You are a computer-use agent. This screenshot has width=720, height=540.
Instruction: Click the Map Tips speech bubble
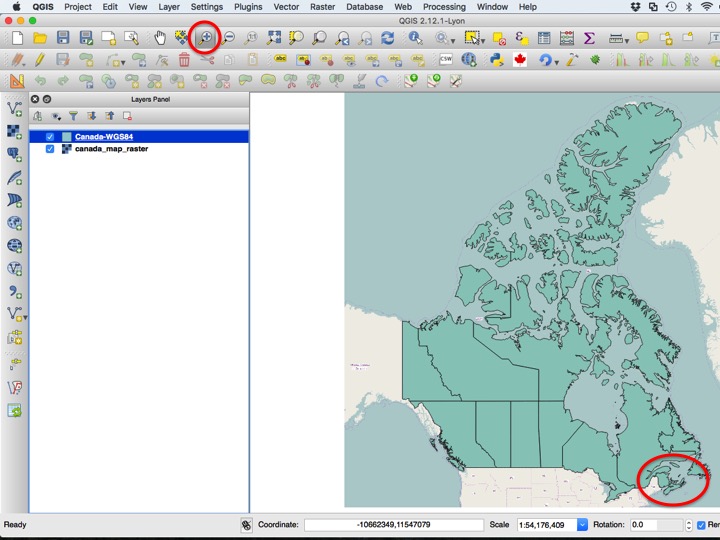(642, 38)
